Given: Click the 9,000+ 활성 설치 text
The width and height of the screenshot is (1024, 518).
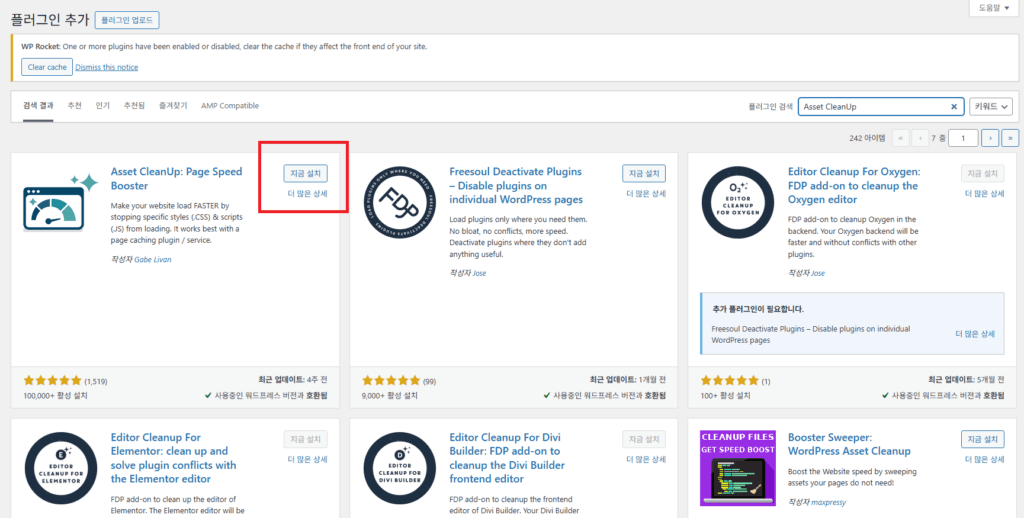Looking at the screenshot, I should tap(390, 396).
